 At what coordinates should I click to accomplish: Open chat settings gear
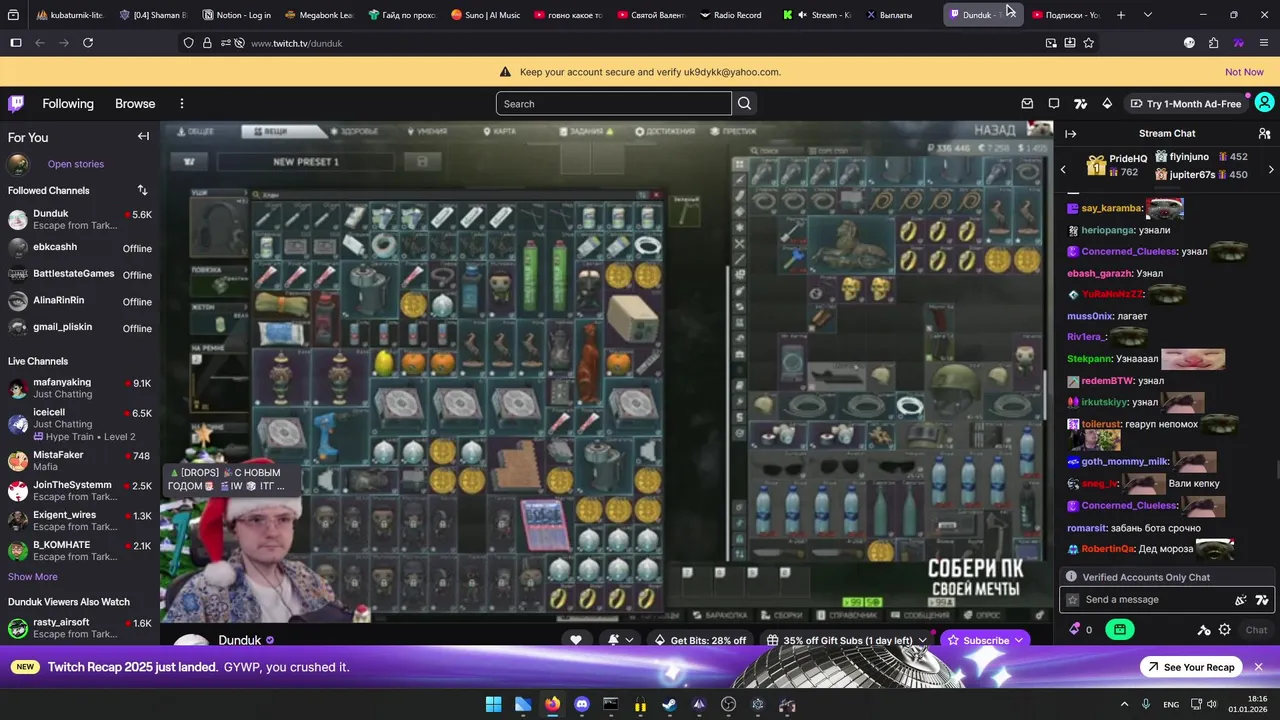click(x=1225, y=630)
